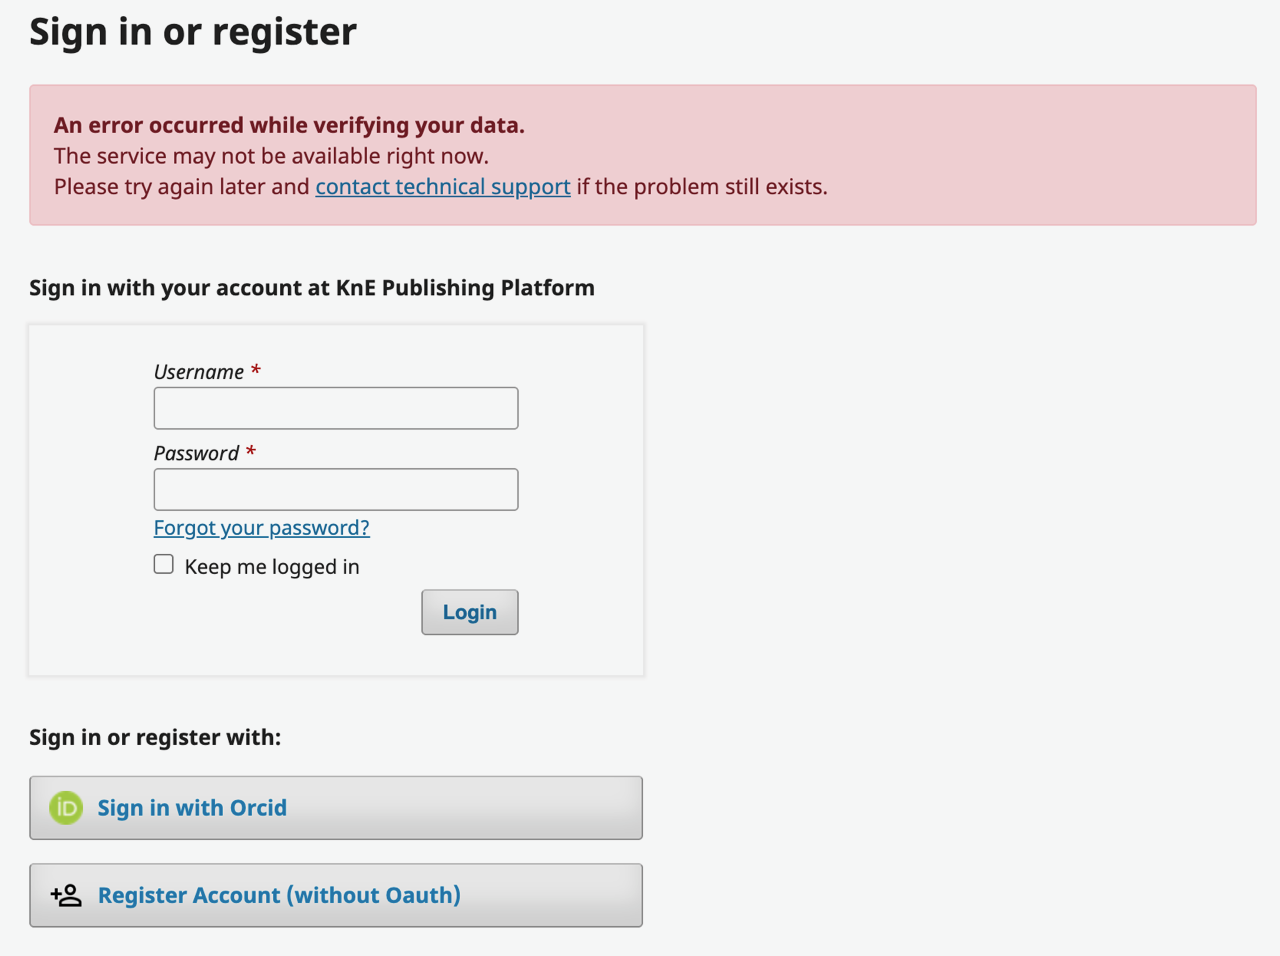The image size is (1280, 956).
Task: Click the bold error message heading
Action: click(x=289, y=125)
